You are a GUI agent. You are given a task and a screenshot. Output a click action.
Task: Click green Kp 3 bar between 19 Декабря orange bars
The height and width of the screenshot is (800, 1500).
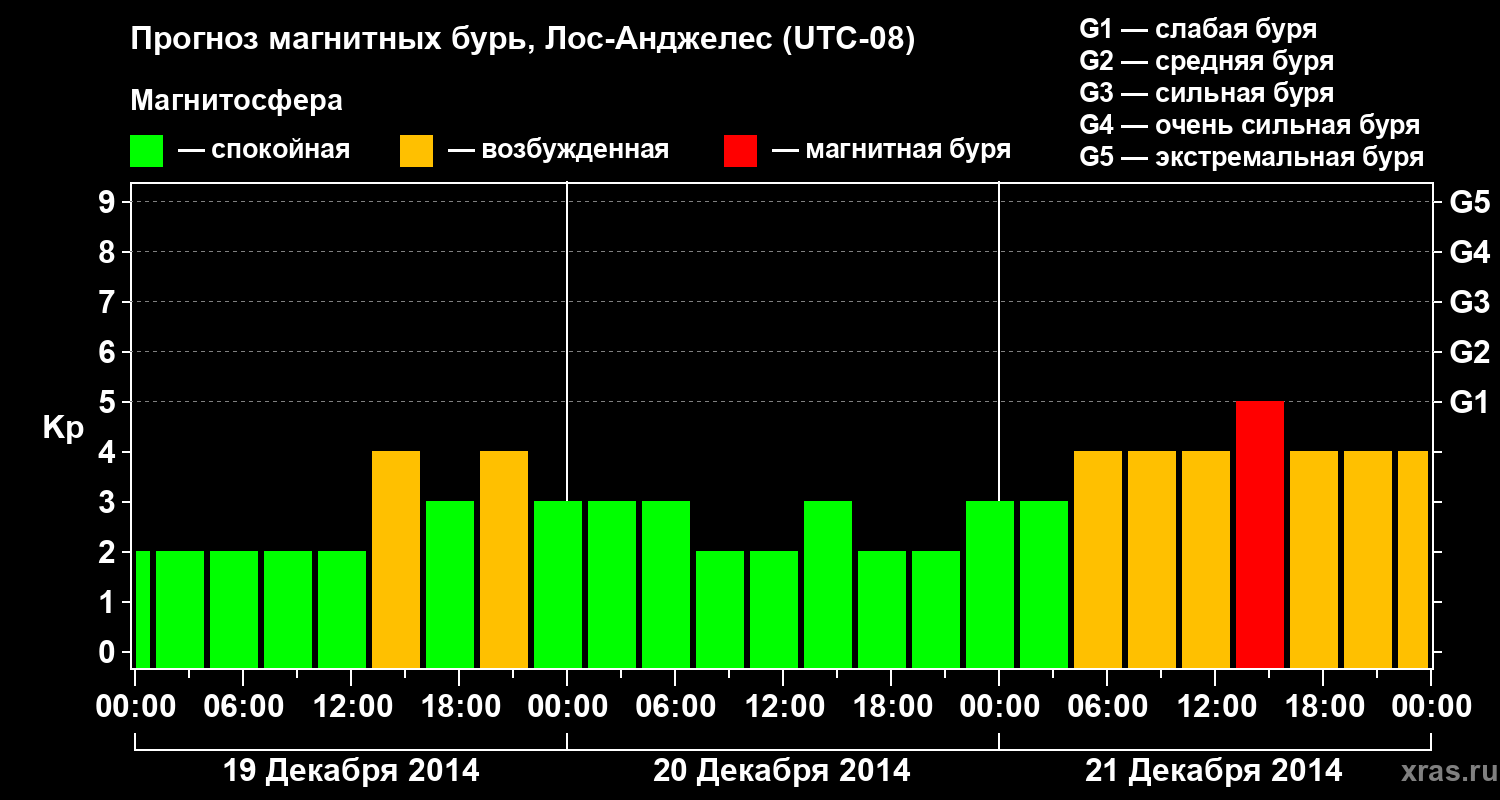(x=450, y=584)
